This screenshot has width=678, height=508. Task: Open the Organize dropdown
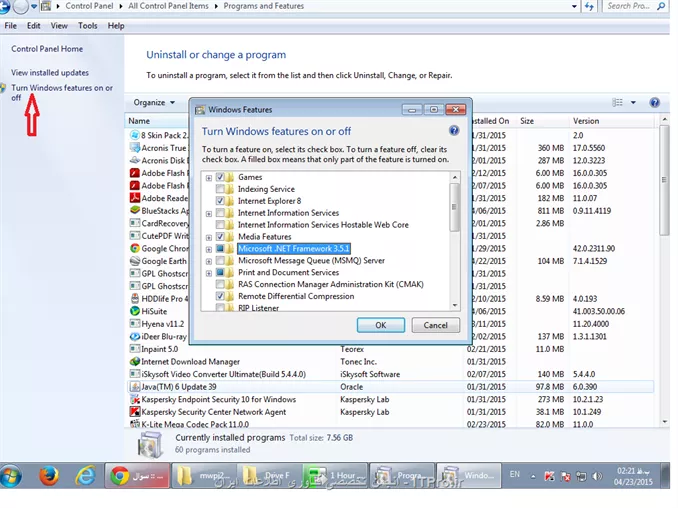(x=154, y=102)
